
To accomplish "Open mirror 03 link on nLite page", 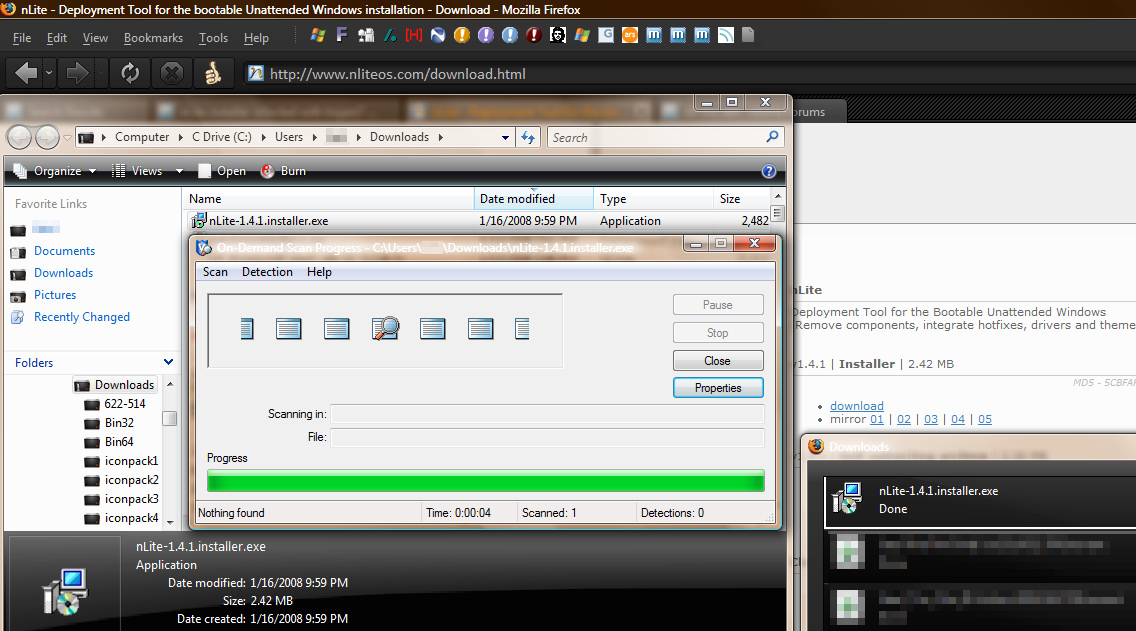I will click(930, 419).
